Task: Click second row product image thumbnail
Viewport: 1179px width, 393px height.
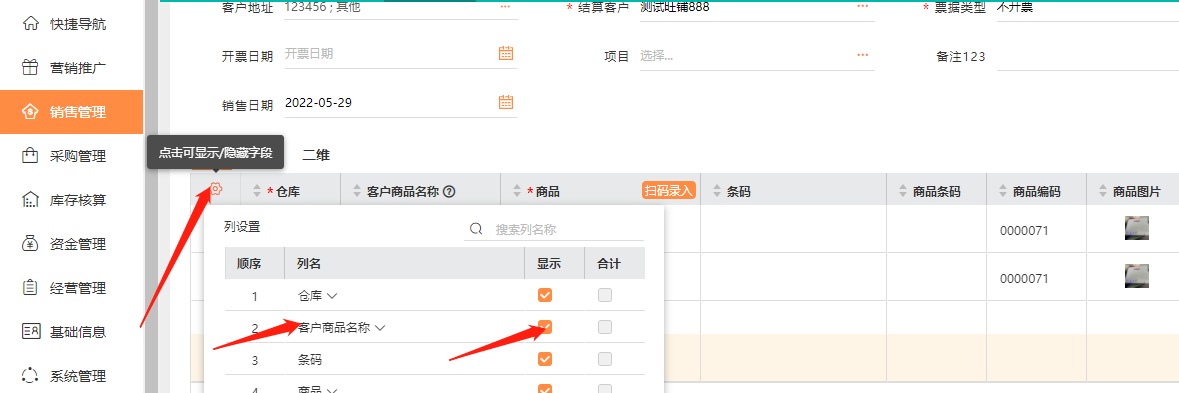Action: [x=1136, y=276]
